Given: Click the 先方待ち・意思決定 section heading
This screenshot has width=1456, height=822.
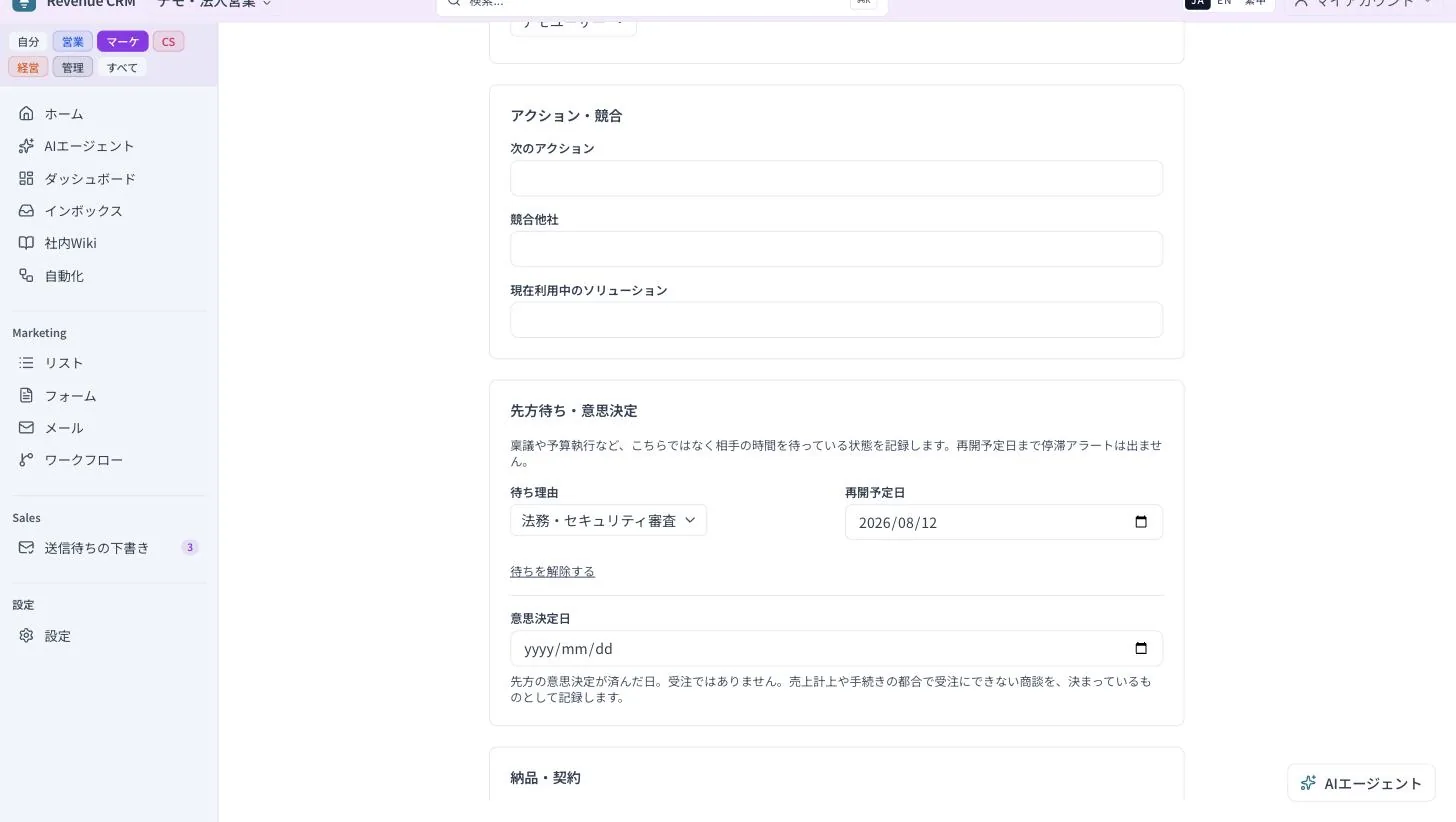Looking at the screenshot, I should coord(574,410).
